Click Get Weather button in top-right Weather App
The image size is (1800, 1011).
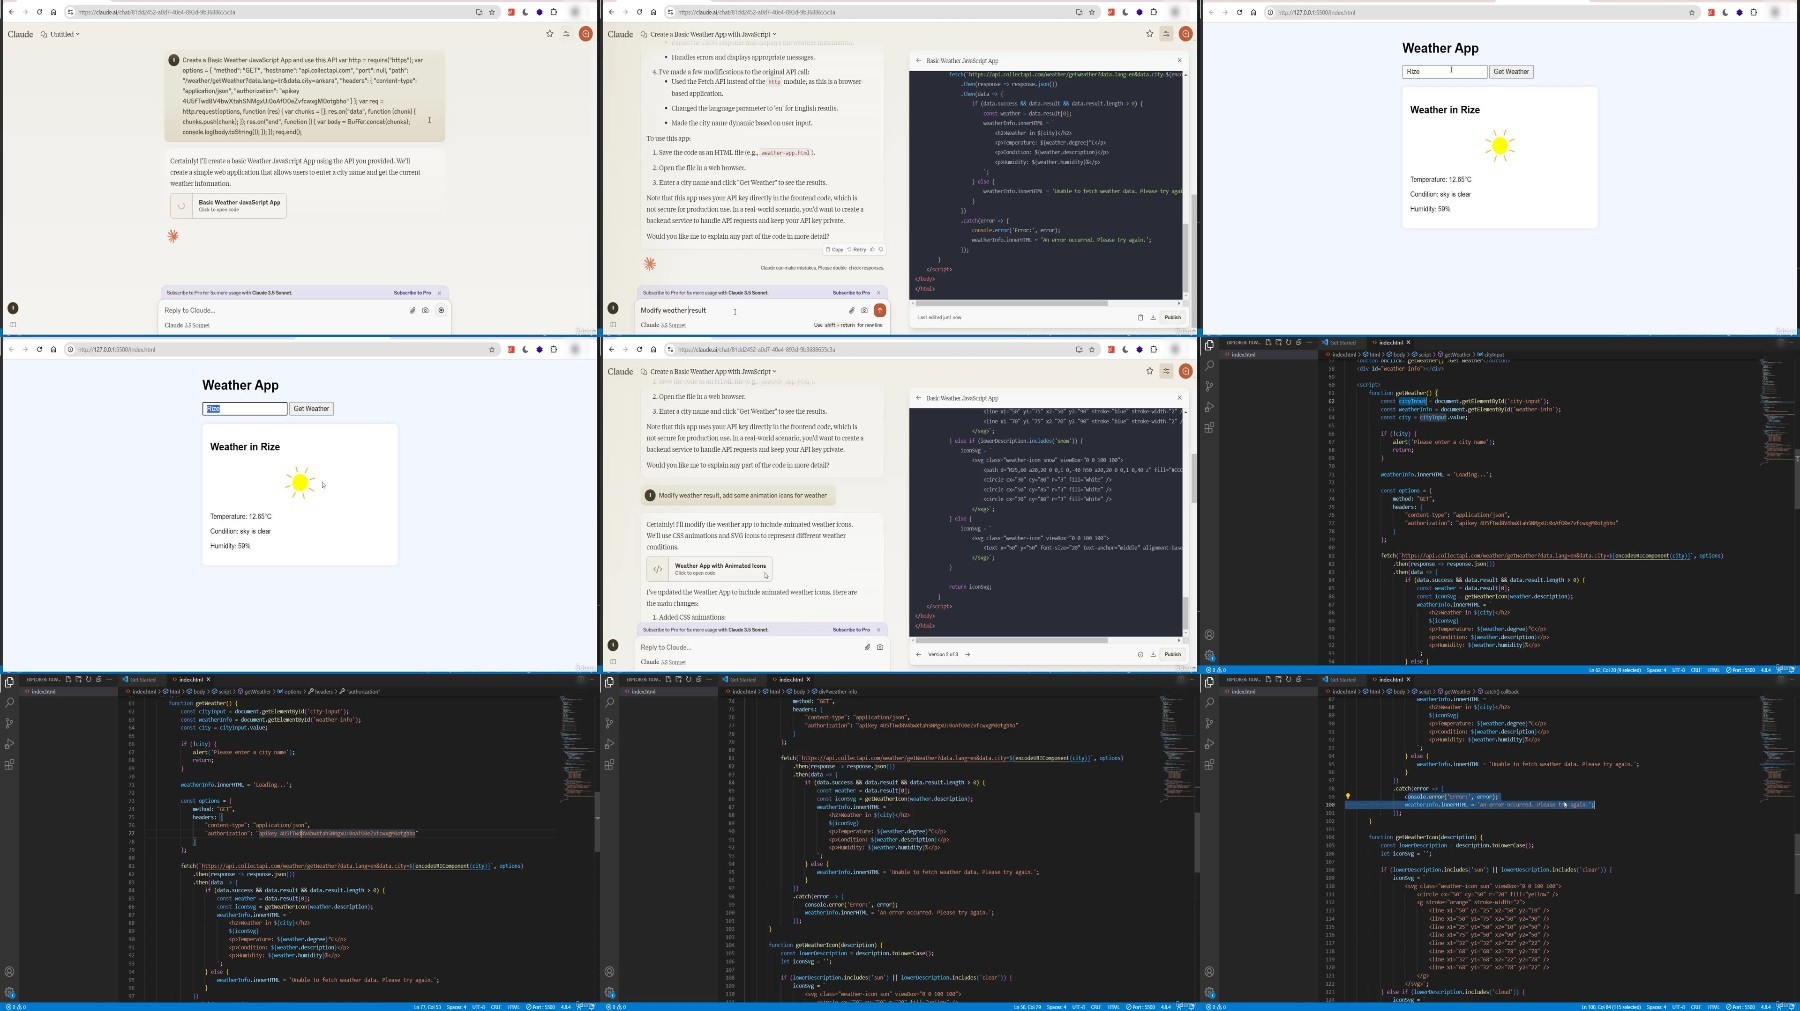[1511, 71]
